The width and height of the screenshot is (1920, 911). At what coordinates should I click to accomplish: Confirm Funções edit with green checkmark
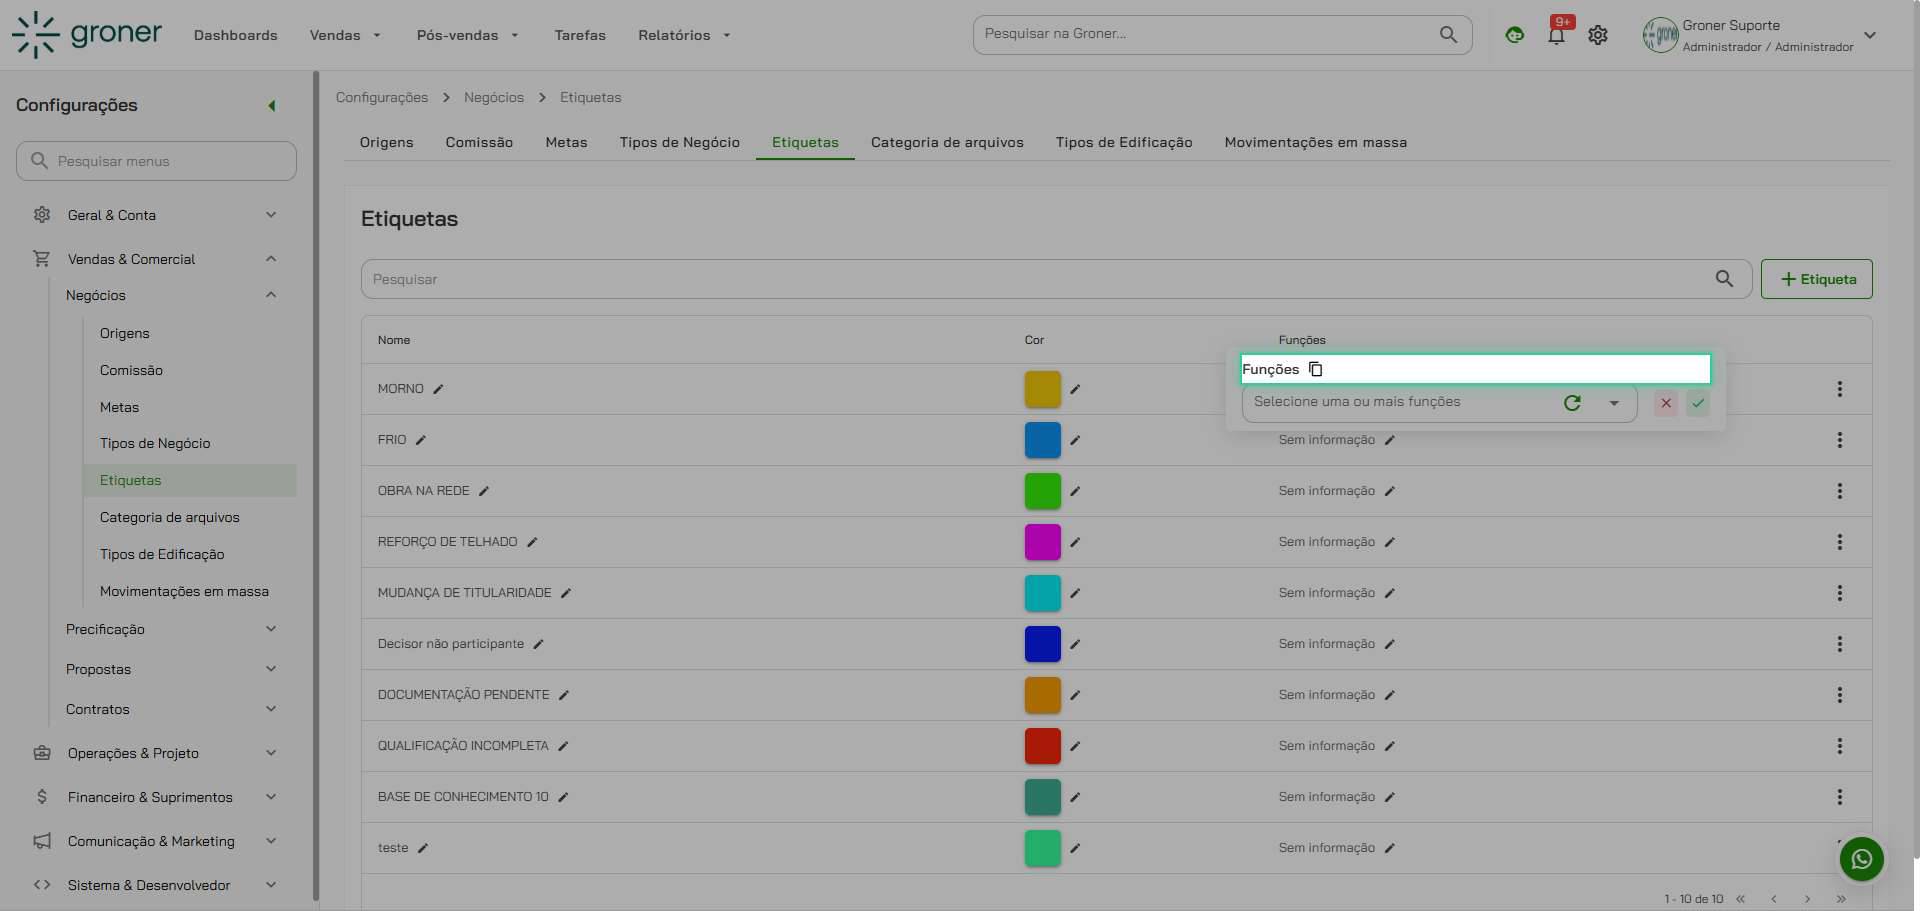(1697, 403)
